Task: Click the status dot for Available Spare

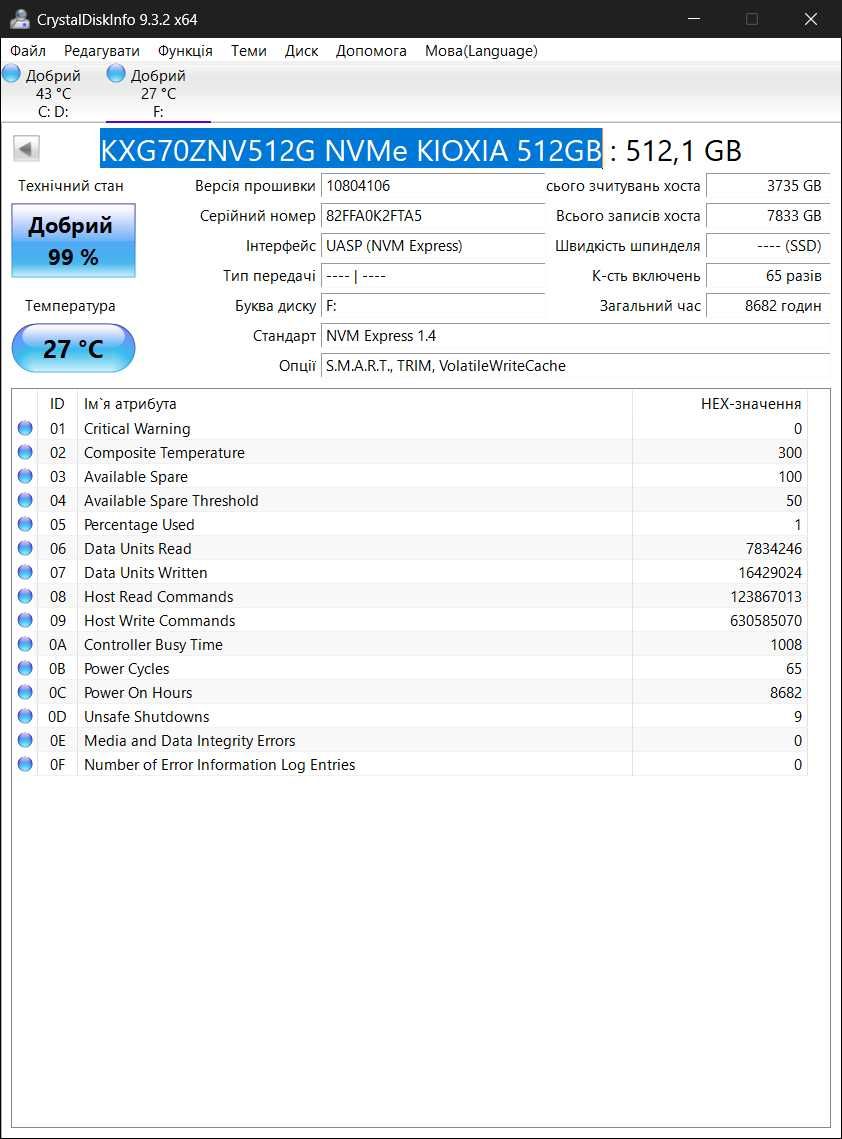Action: [x=25, y=476]
